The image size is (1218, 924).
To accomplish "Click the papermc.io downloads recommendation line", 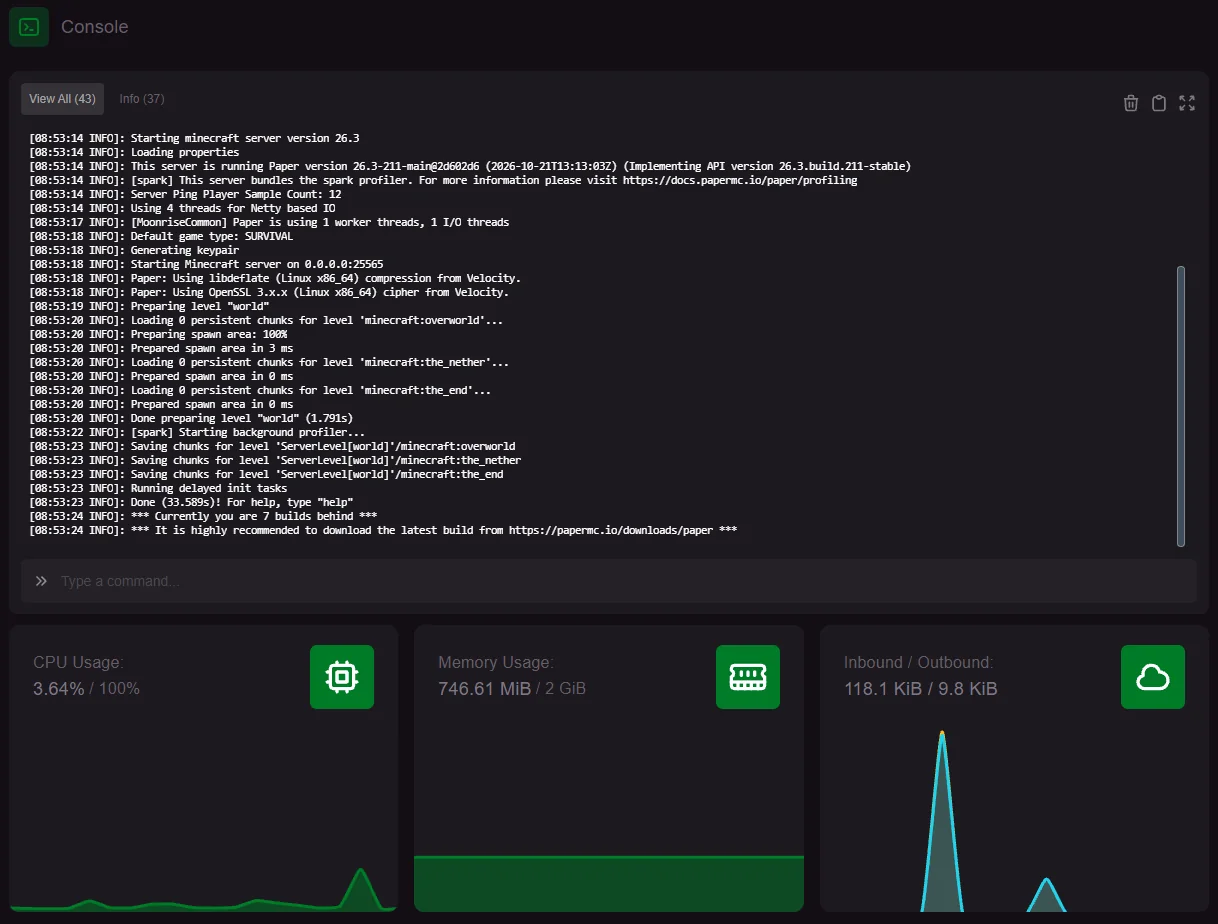I will 383,530.
